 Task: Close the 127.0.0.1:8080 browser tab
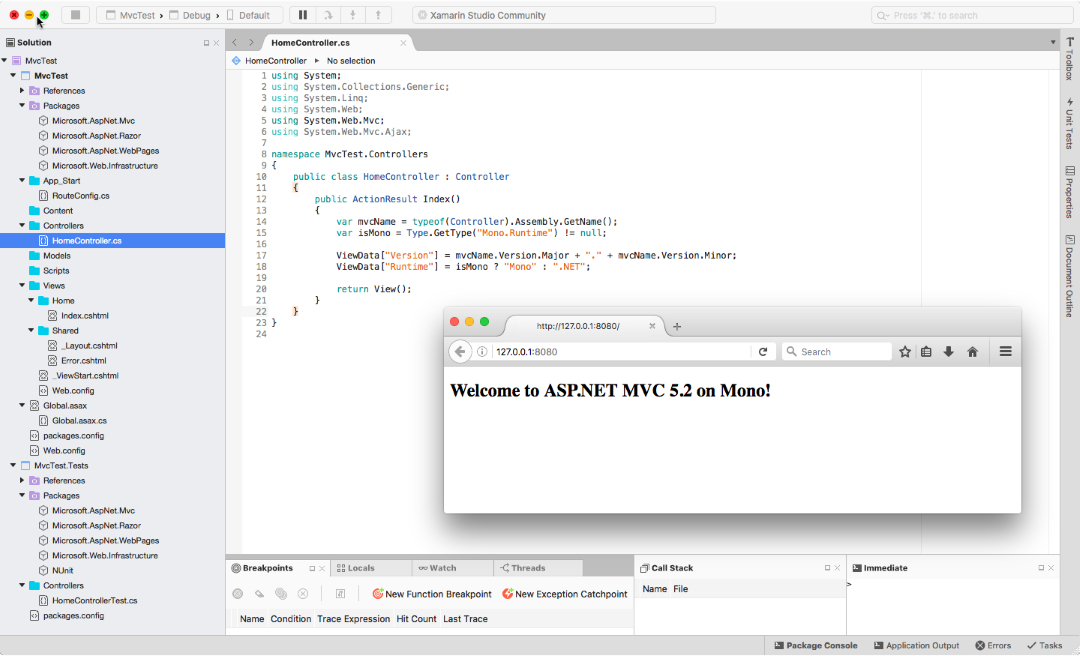[652, 326]
